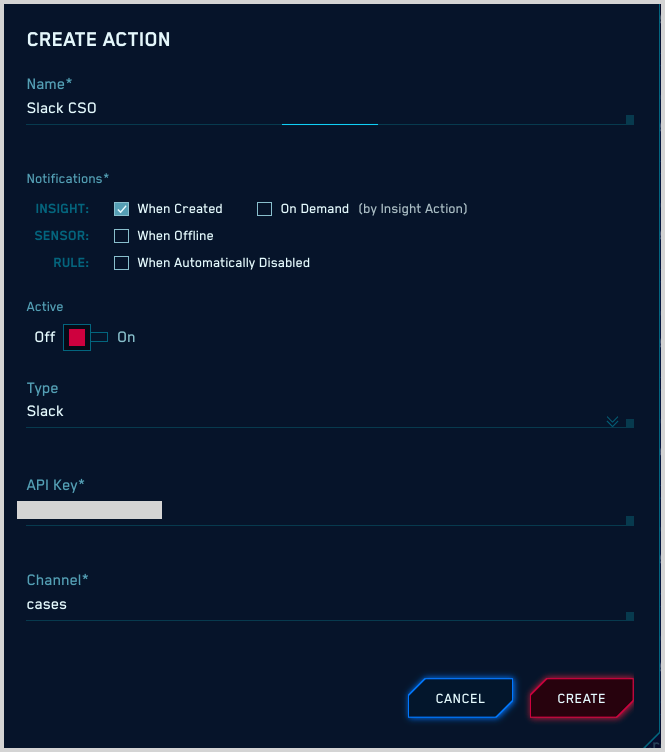Tick the When Automatically Disabled rule checkbox

122,263
